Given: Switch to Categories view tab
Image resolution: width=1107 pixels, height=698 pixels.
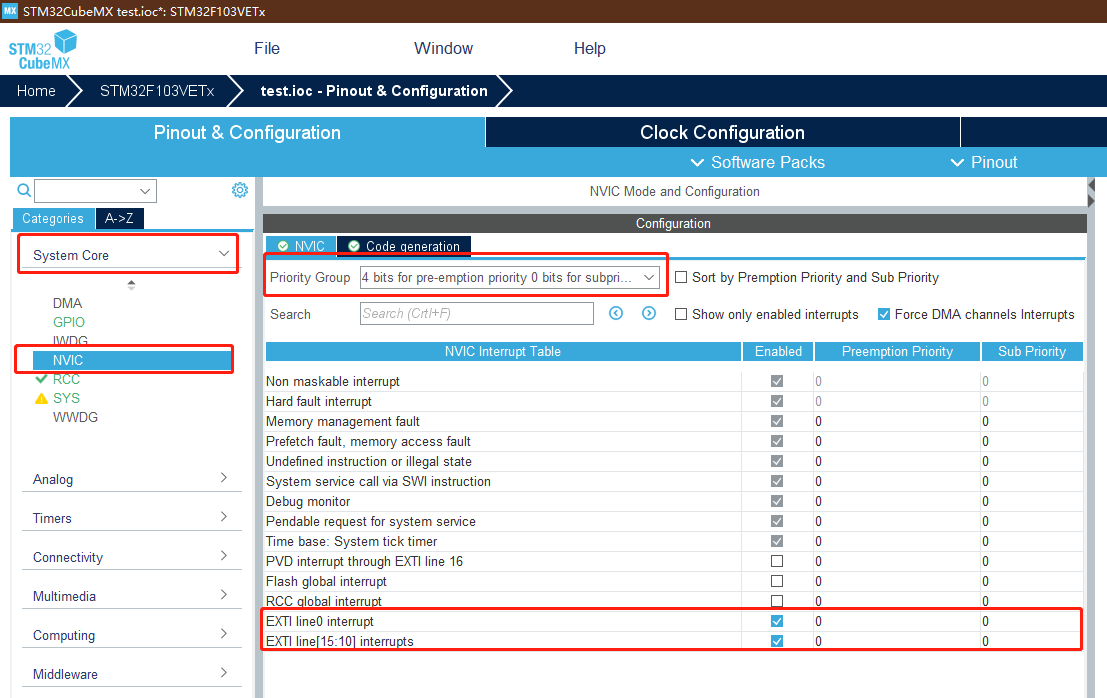Looking at the screenshot, I should coord(53,218).
